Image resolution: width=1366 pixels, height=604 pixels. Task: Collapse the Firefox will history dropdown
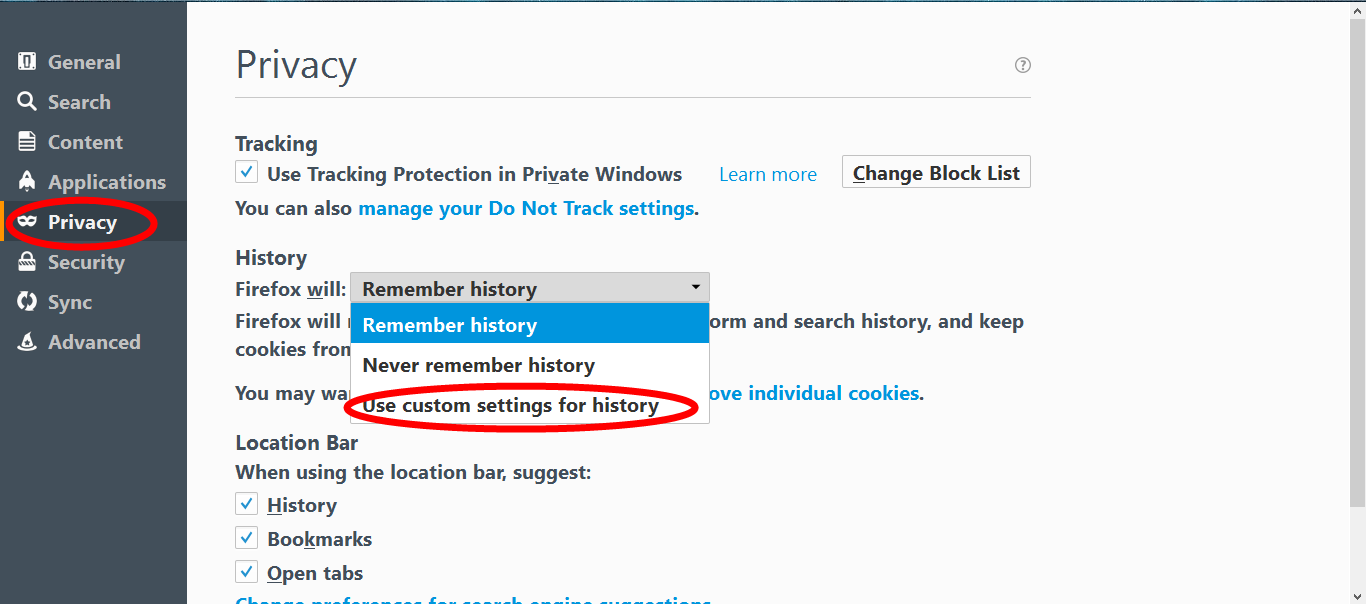point(530,289)
